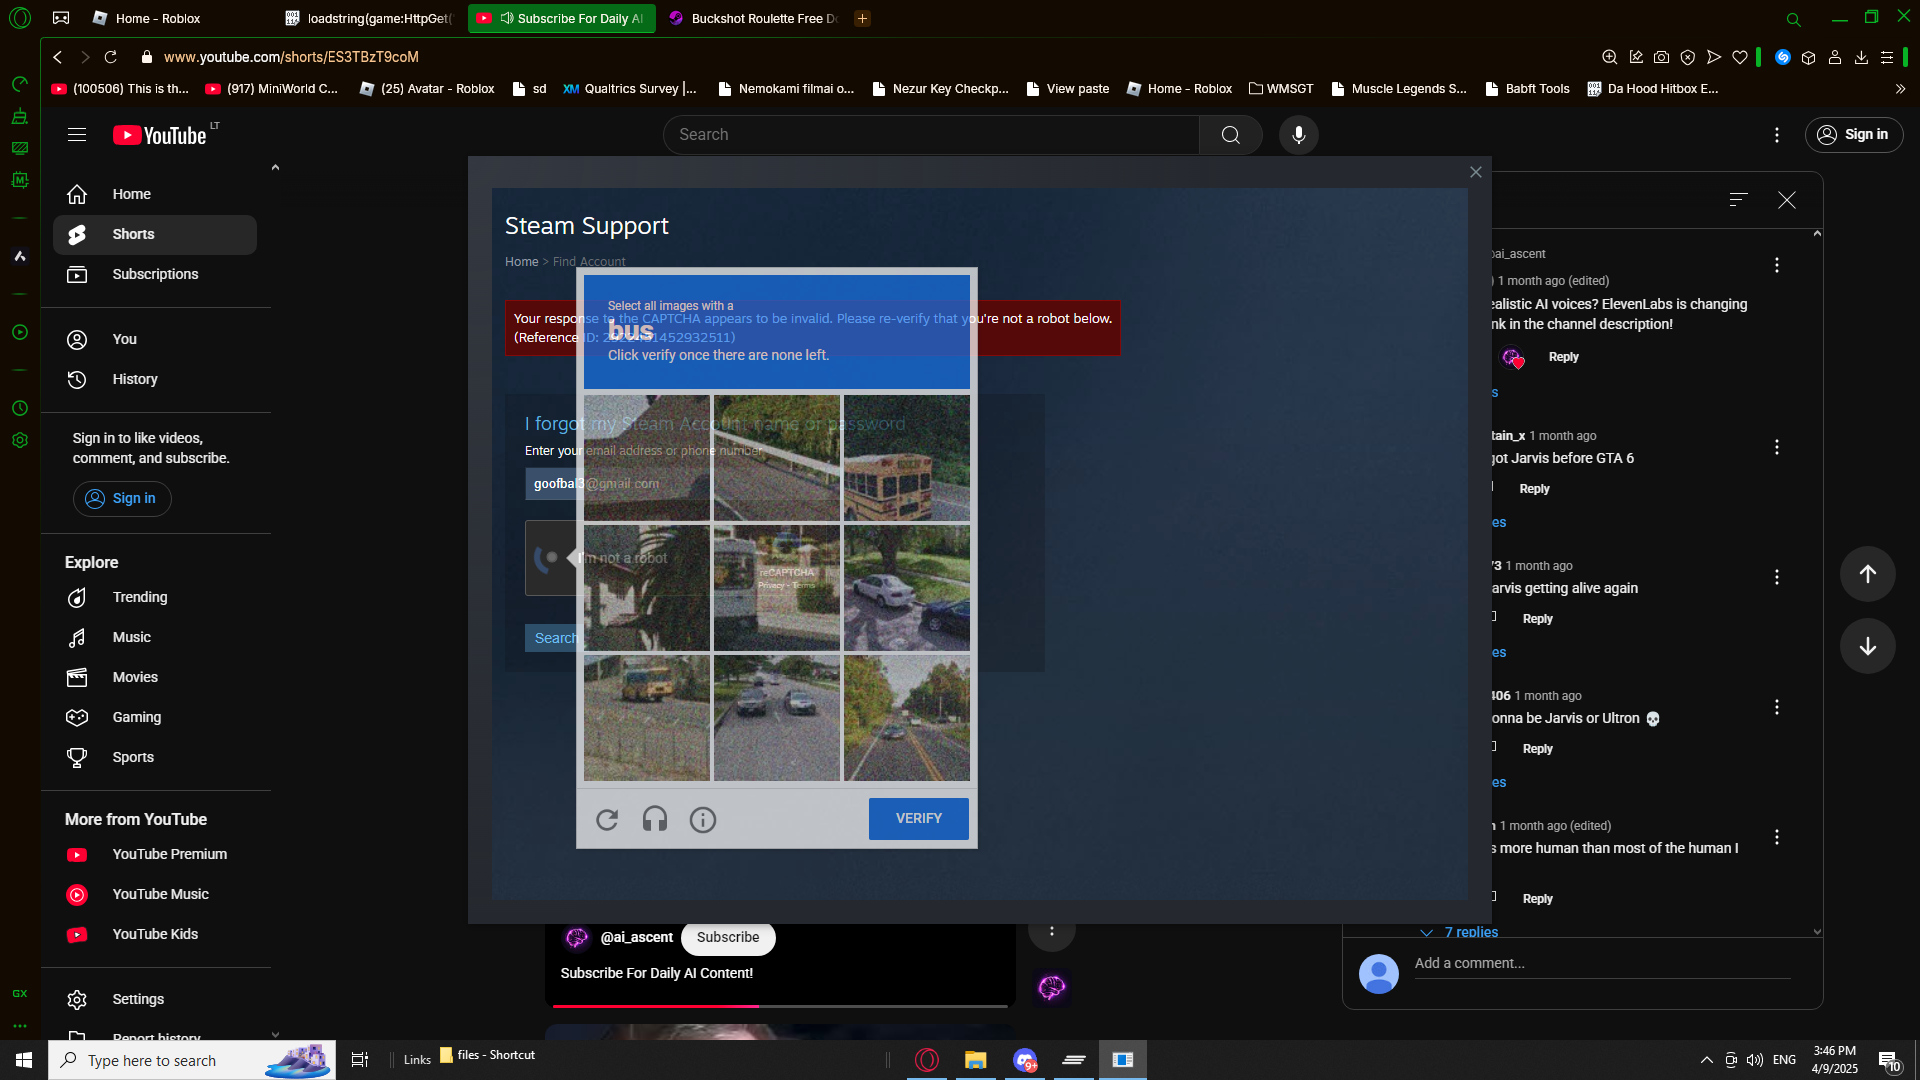
Task: Seek on the Short's red progress bar
Action: (x=780, y=1005)
